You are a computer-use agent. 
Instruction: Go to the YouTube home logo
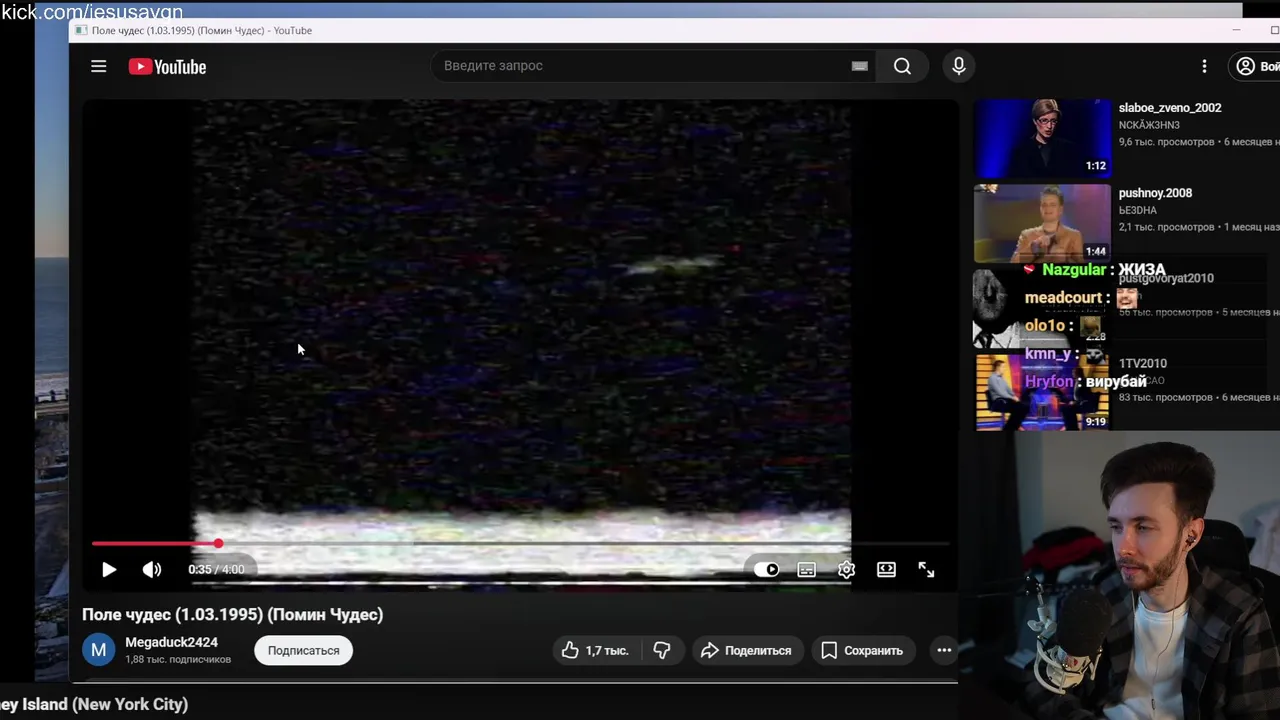pos(167,67)
